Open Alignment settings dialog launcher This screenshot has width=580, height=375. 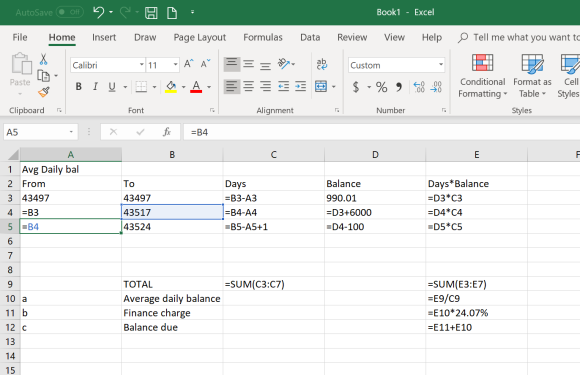coord(337,110)
